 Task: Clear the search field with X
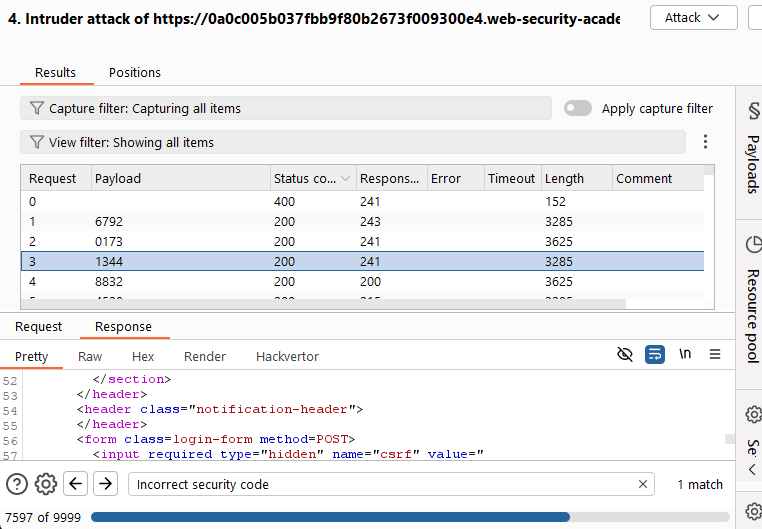coord(642,484)
